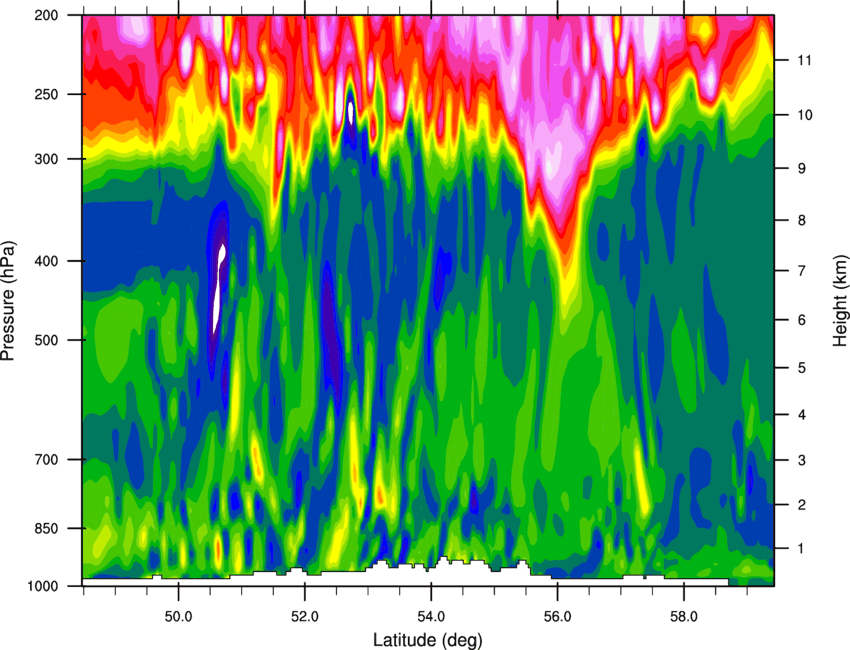This screenshot has height=650, width=850.
Task: Select the 850 pressure tick label
Action: 46,528
